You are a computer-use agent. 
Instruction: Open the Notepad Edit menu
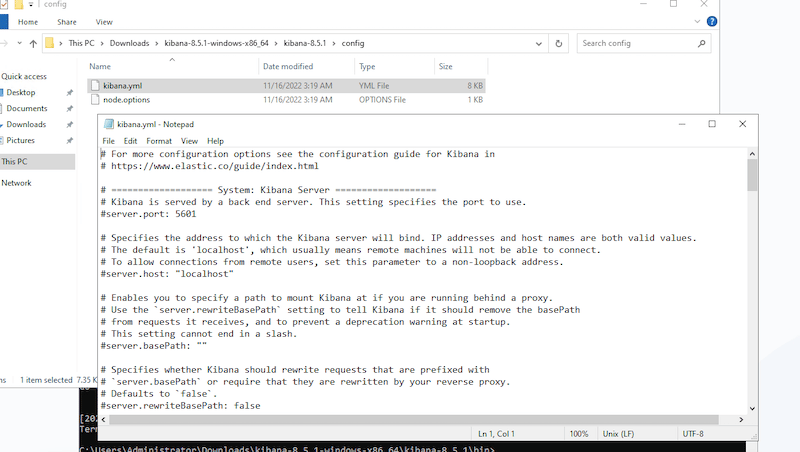[x=130, y=141]
